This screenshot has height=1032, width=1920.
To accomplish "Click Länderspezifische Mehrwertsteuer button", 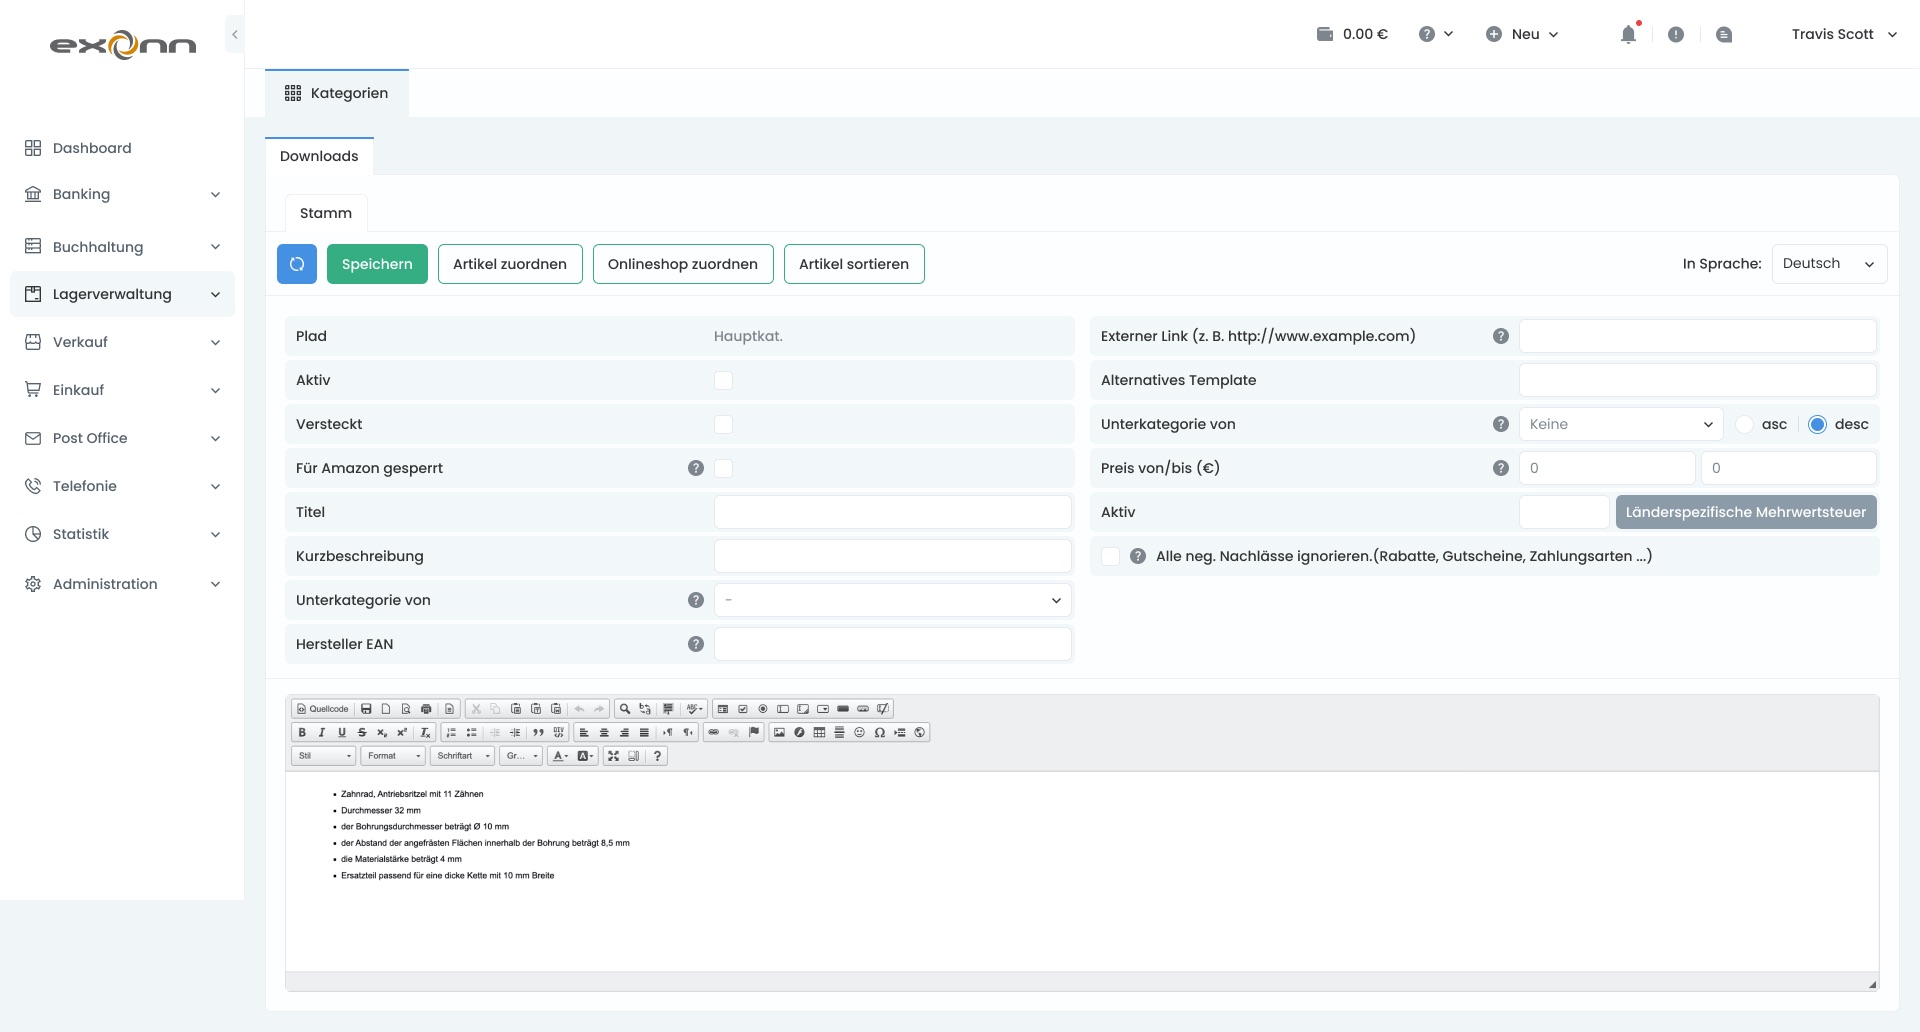I will click(1746, 512).
